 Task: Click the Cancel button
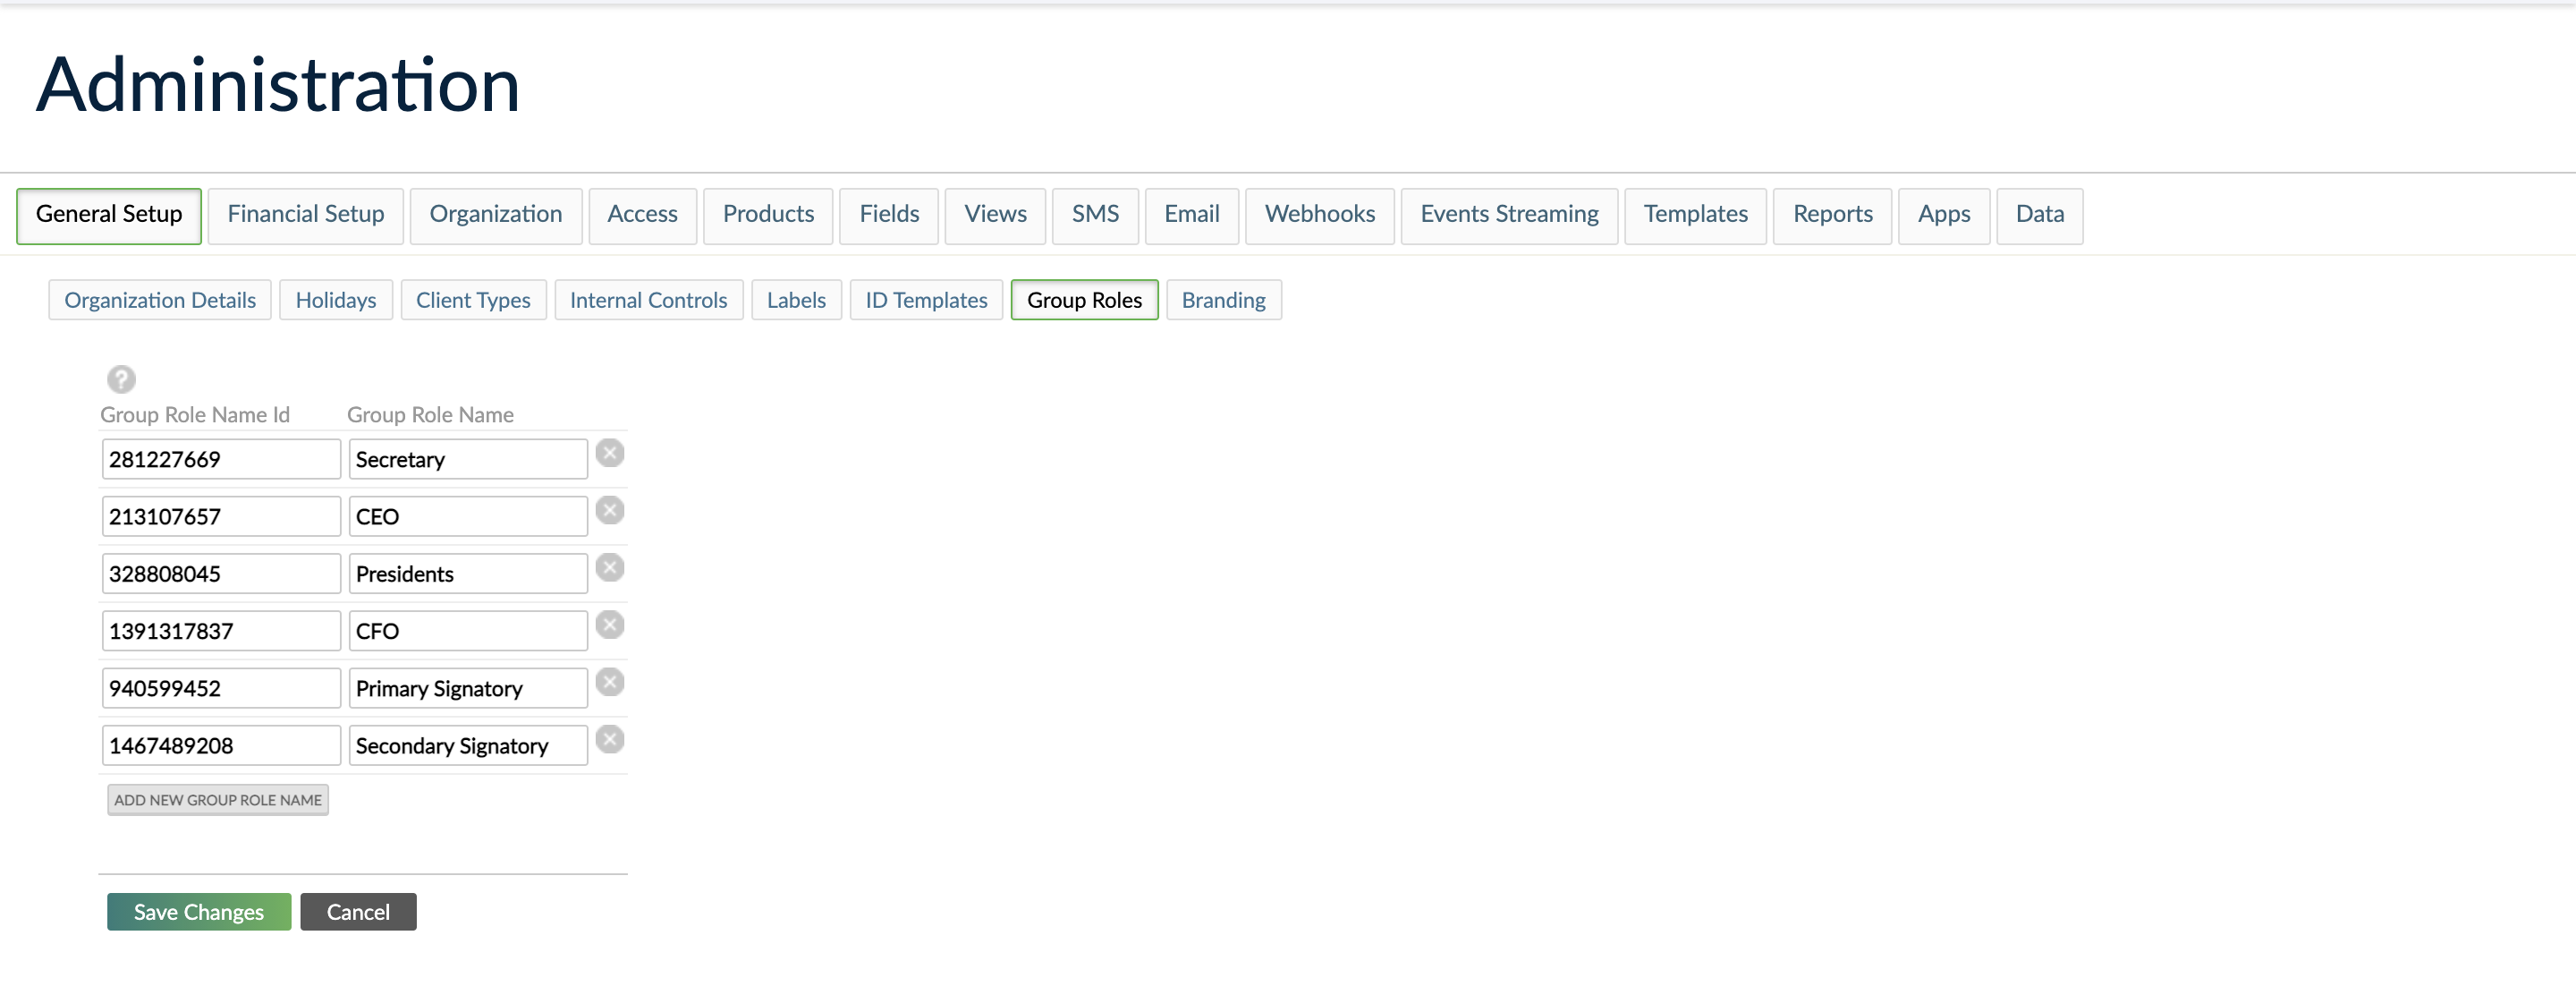pos(358,911)
